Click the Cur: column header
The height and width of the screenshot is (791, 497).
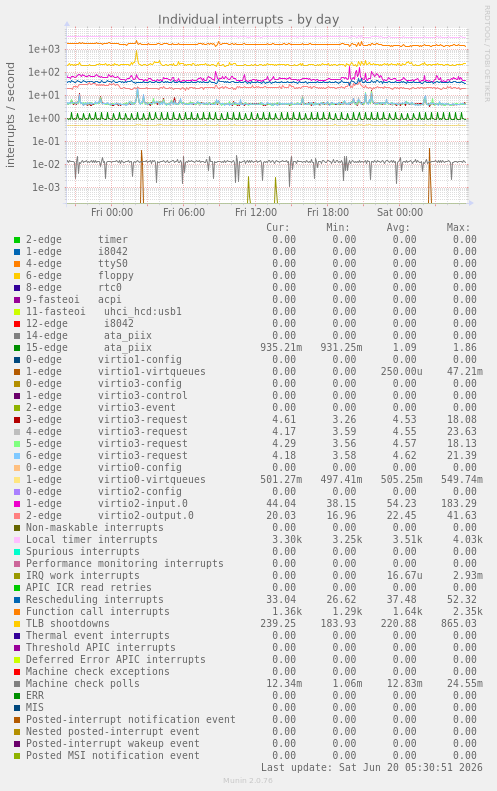tap(278, 228)
